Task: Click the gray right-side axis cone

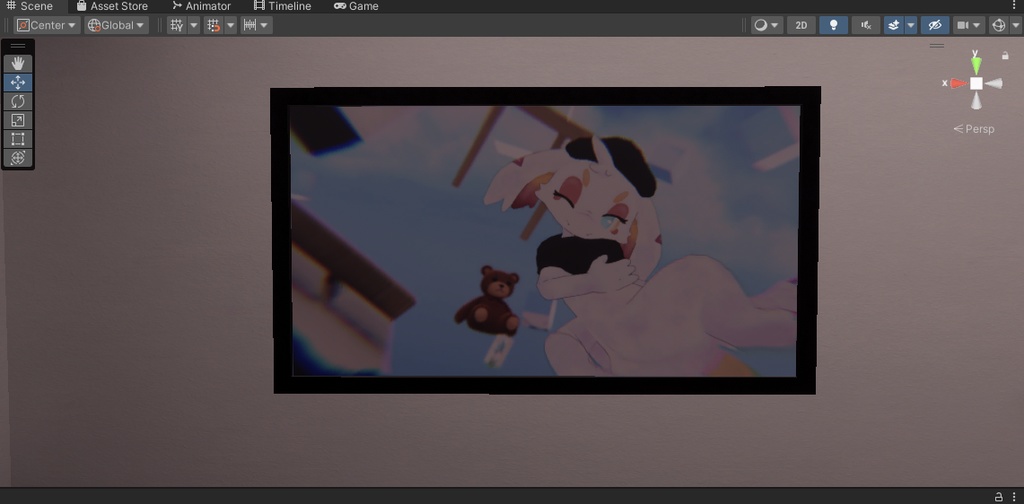Action: (x=993, y=83)
